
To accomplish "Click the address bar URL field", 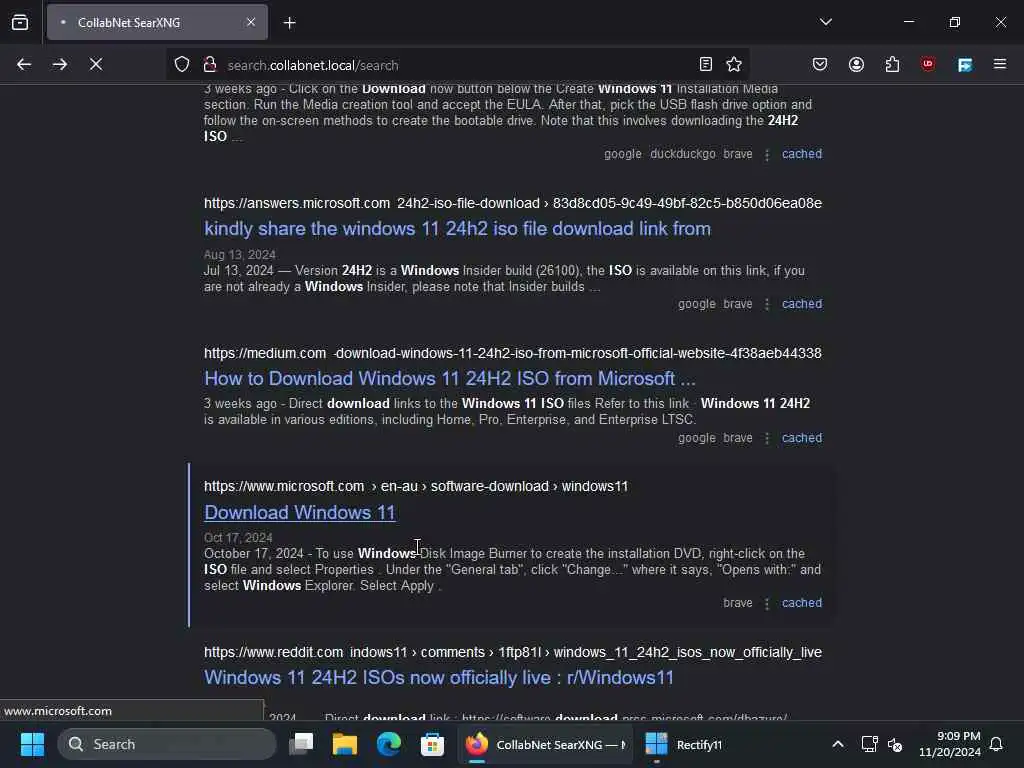I will pos(457,65).
